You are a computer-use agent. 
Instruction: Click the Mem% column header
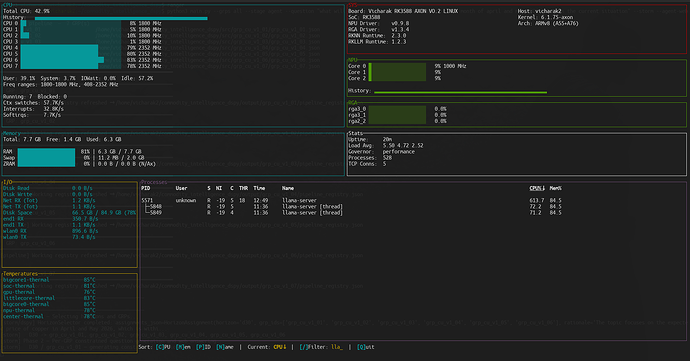click(555, 188)
